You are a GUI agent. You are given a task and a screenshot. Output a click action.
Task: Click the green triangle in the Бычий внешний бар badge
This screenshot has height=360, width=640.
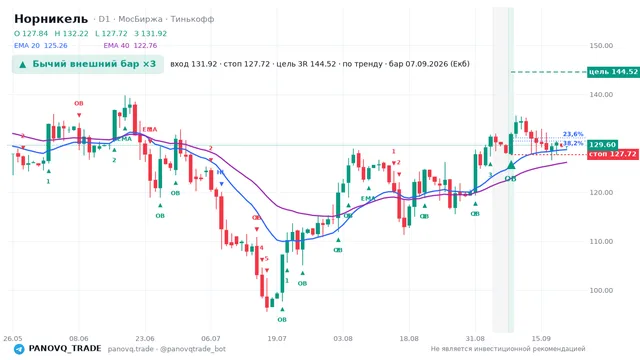[x=23, y=64]
